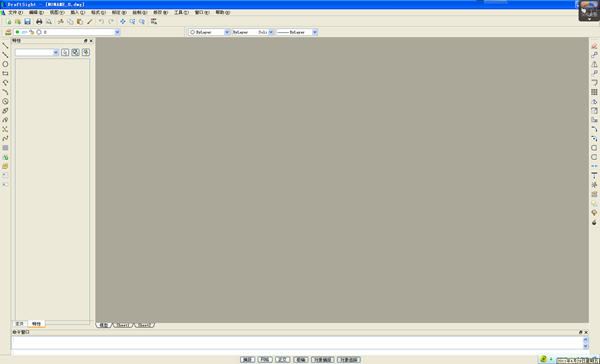Switch to the 特性 Properties panel tab
The height and width of the screenshot is (364, 600).
(36, 324)
